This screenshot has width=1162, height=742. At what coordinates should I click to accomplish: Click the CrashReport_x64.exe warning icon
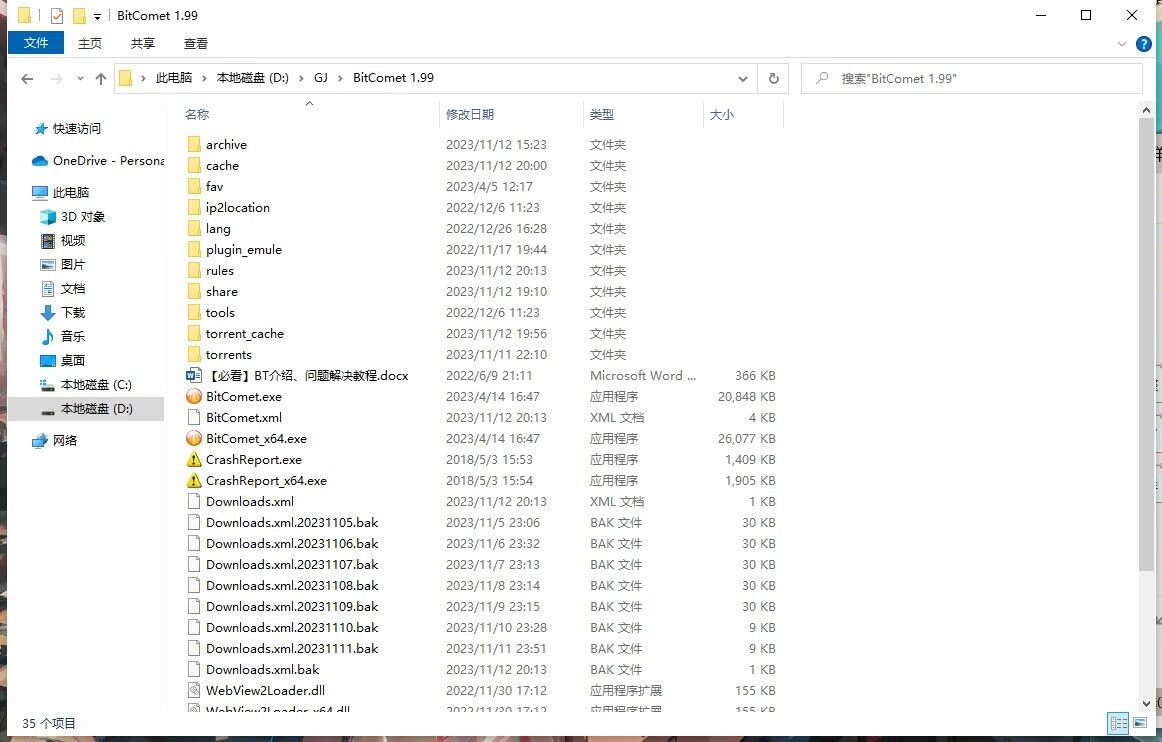point(193,480)
